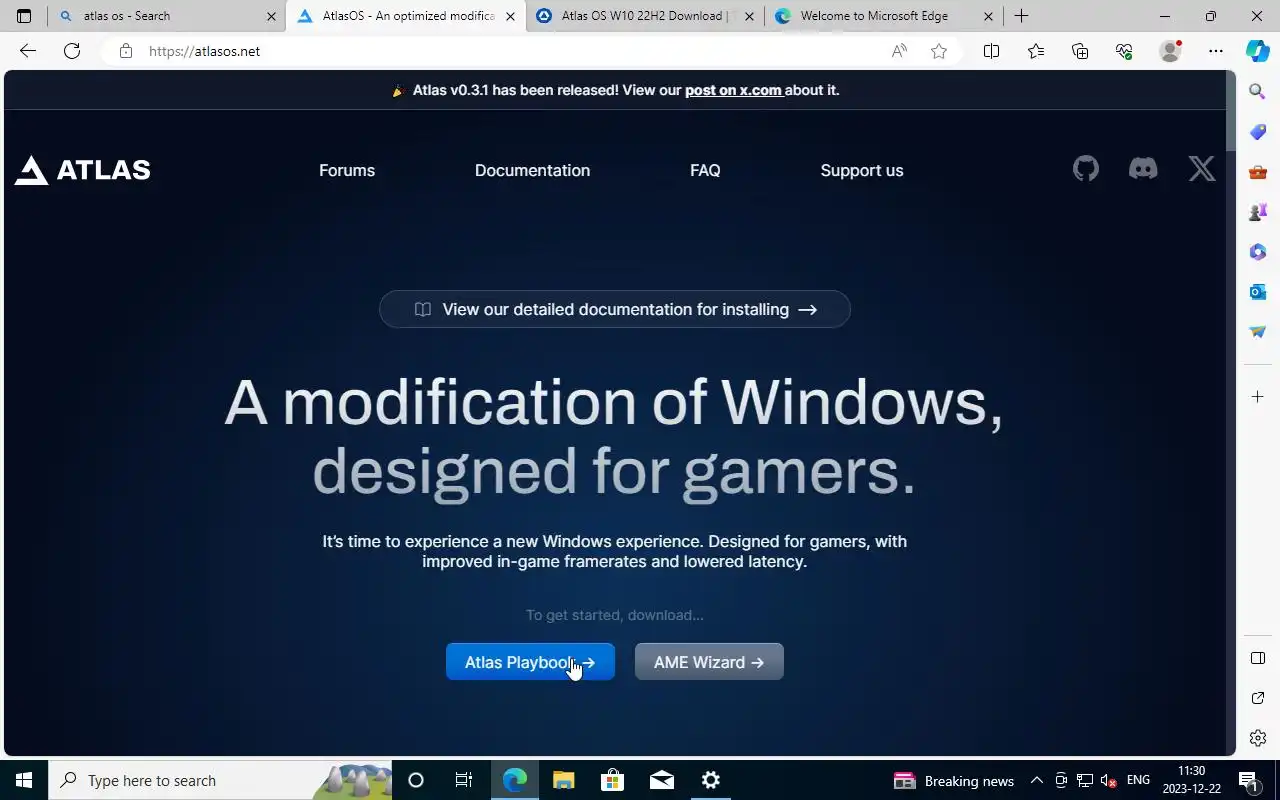Click the address bar URL field
Viewport: 1280px width, 800px height.
[x=500, y=51]
